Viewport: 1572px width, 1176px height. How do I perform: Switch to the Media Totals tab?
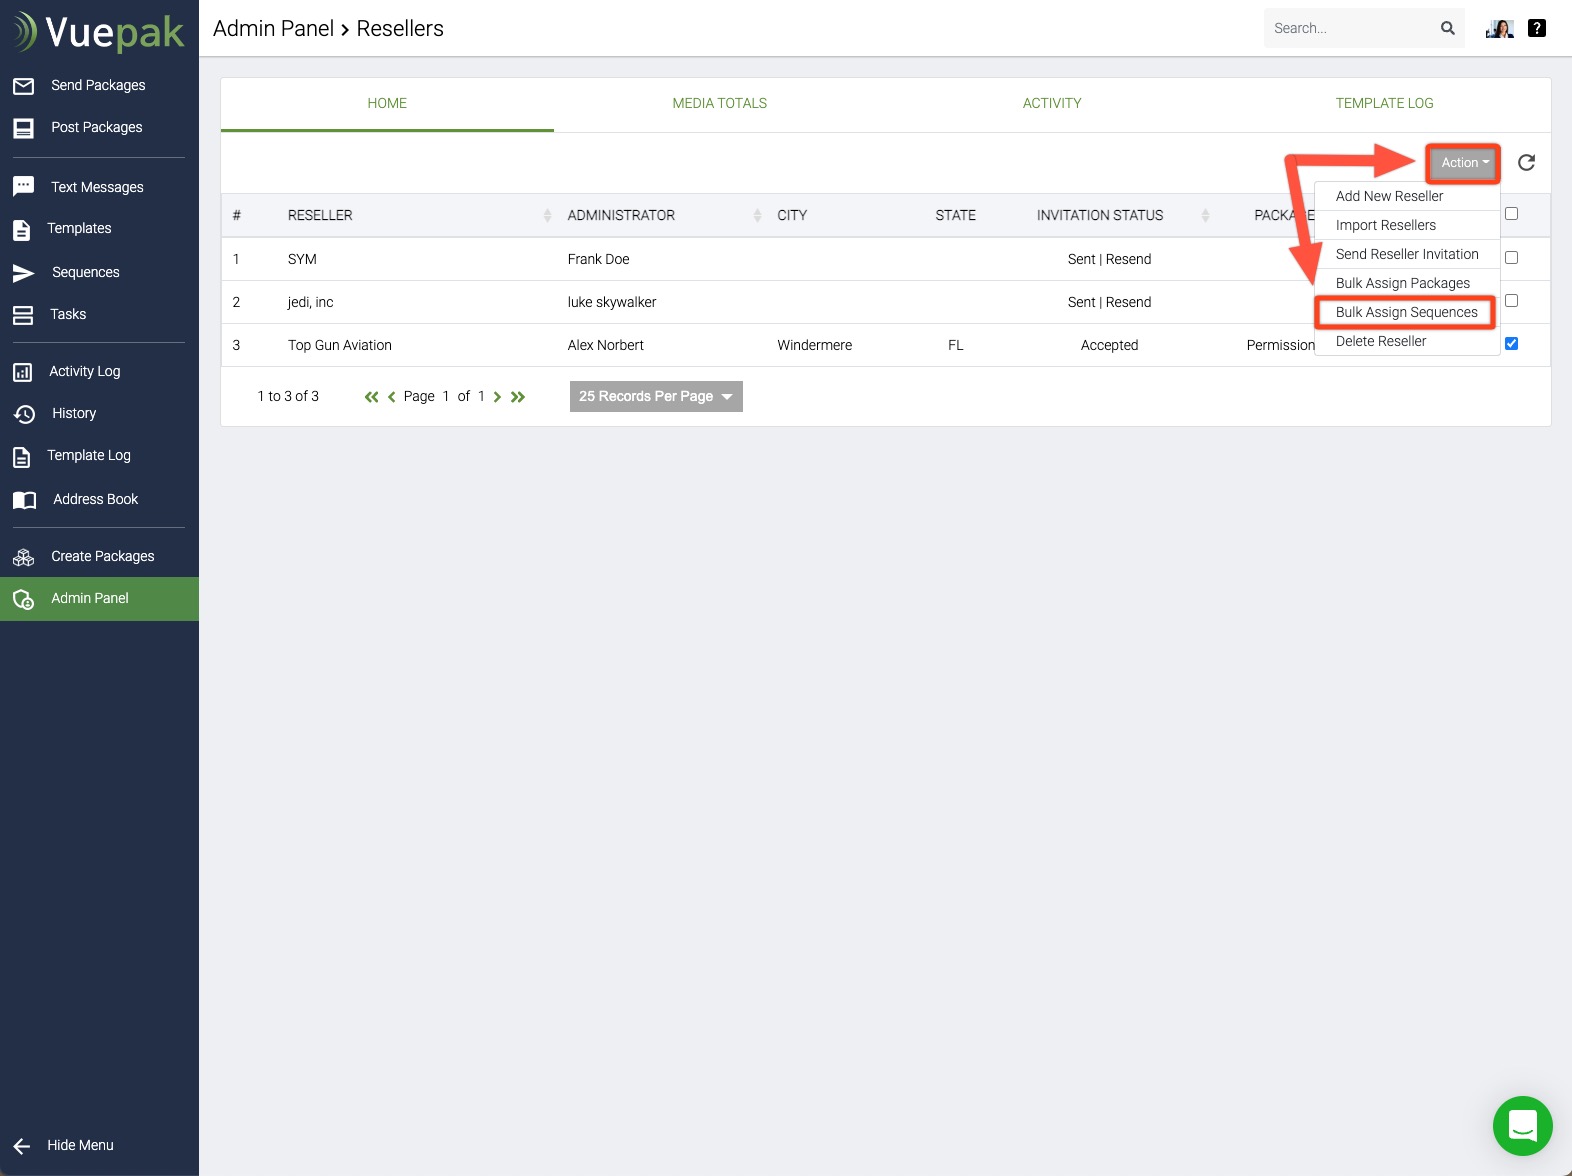(x=719, y=104)
